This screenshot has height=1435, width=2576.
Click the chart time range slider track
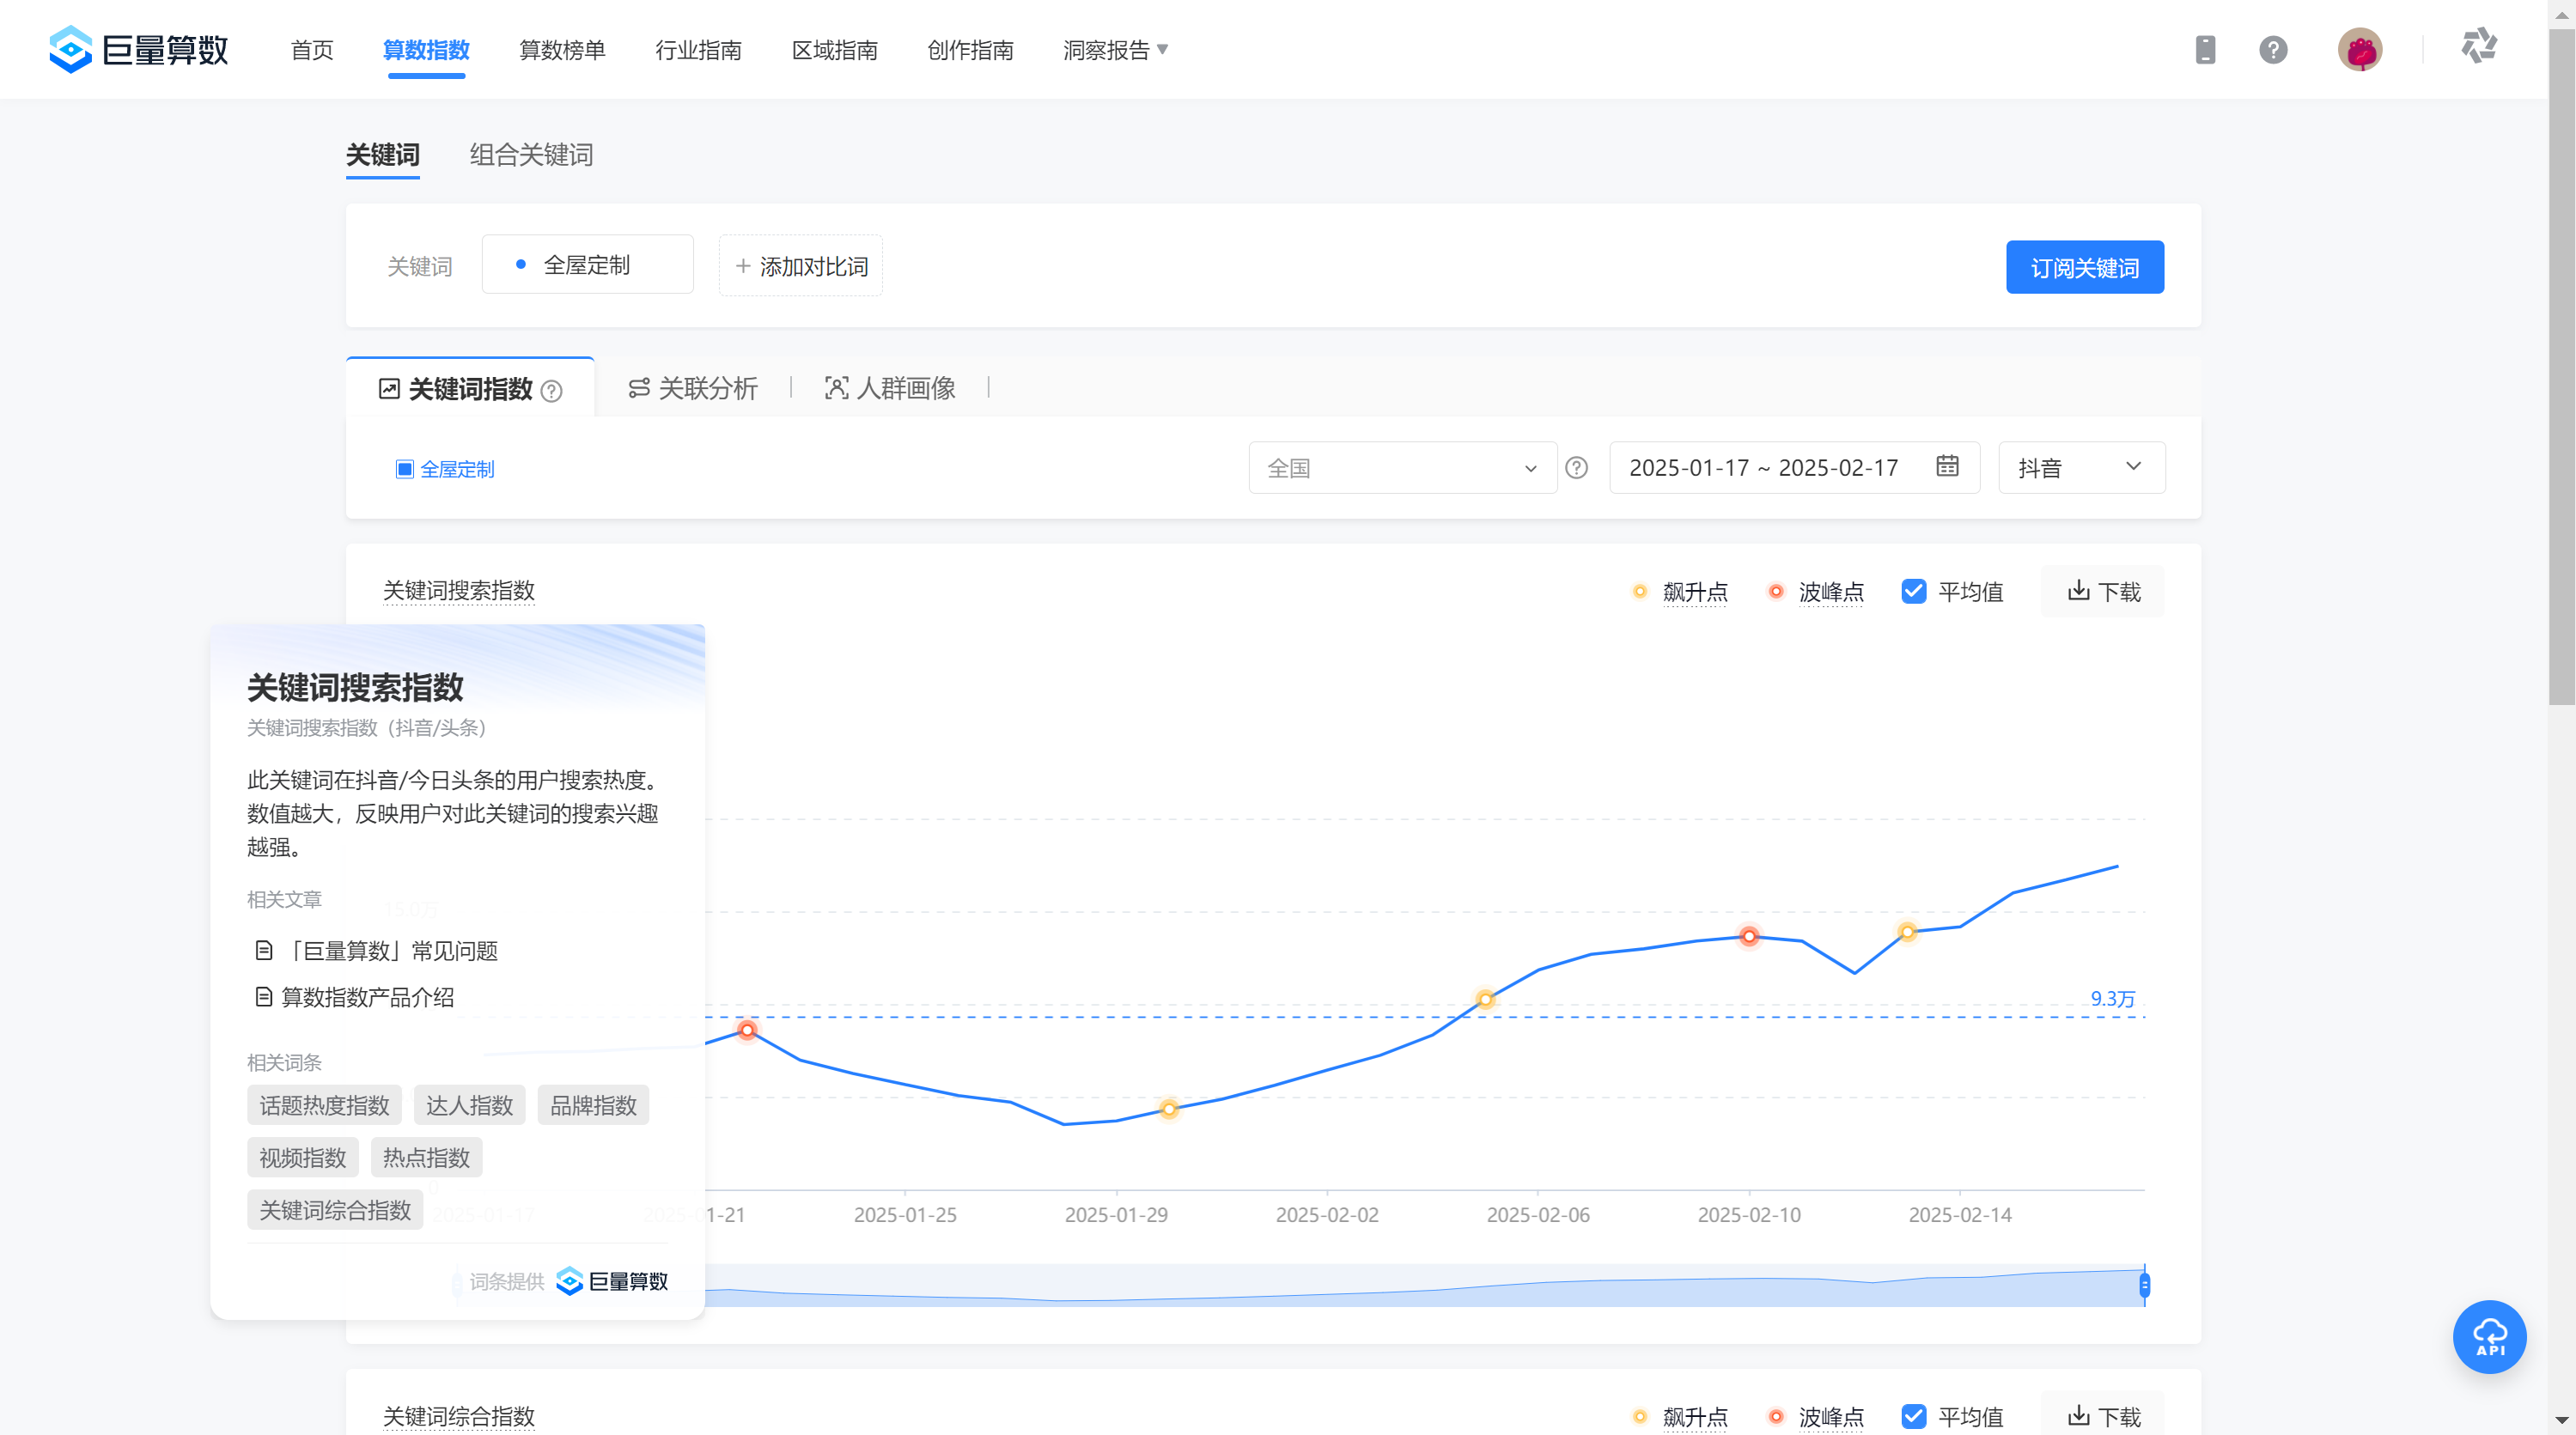[1425, 1285]
